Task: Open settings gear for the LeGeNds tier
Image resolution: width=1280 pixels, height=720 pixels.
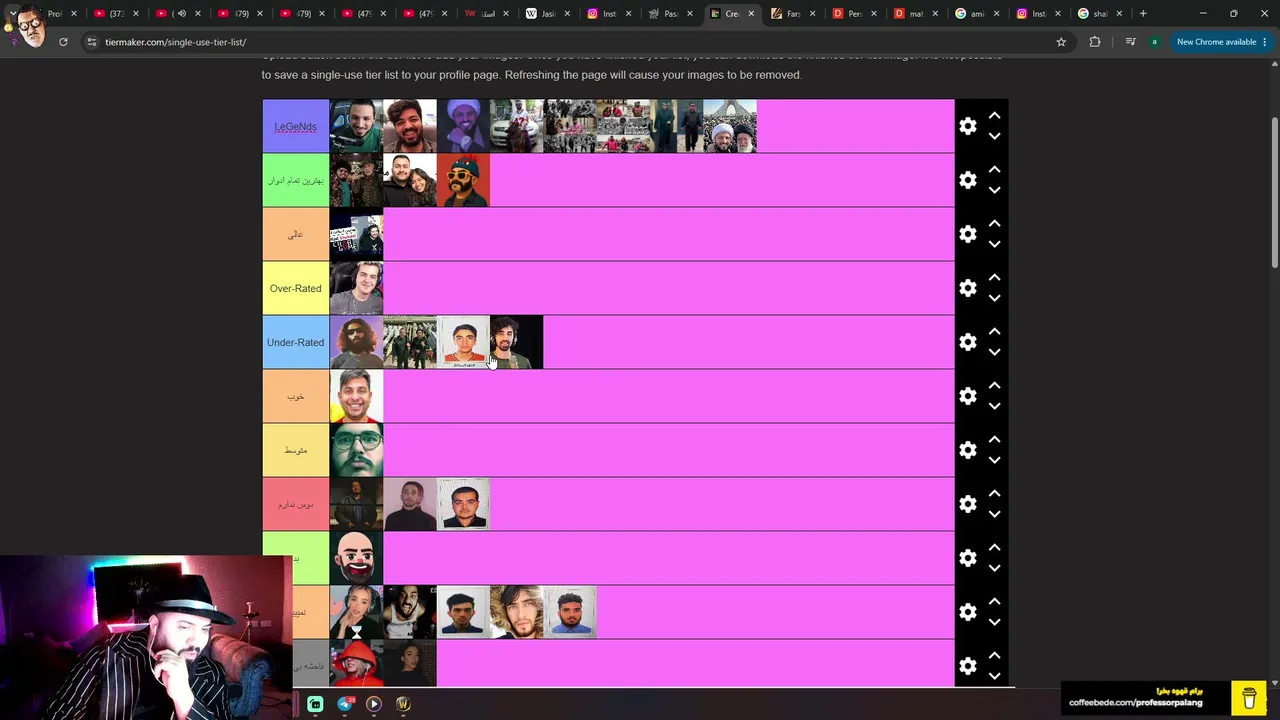Action: pos(967,126)
